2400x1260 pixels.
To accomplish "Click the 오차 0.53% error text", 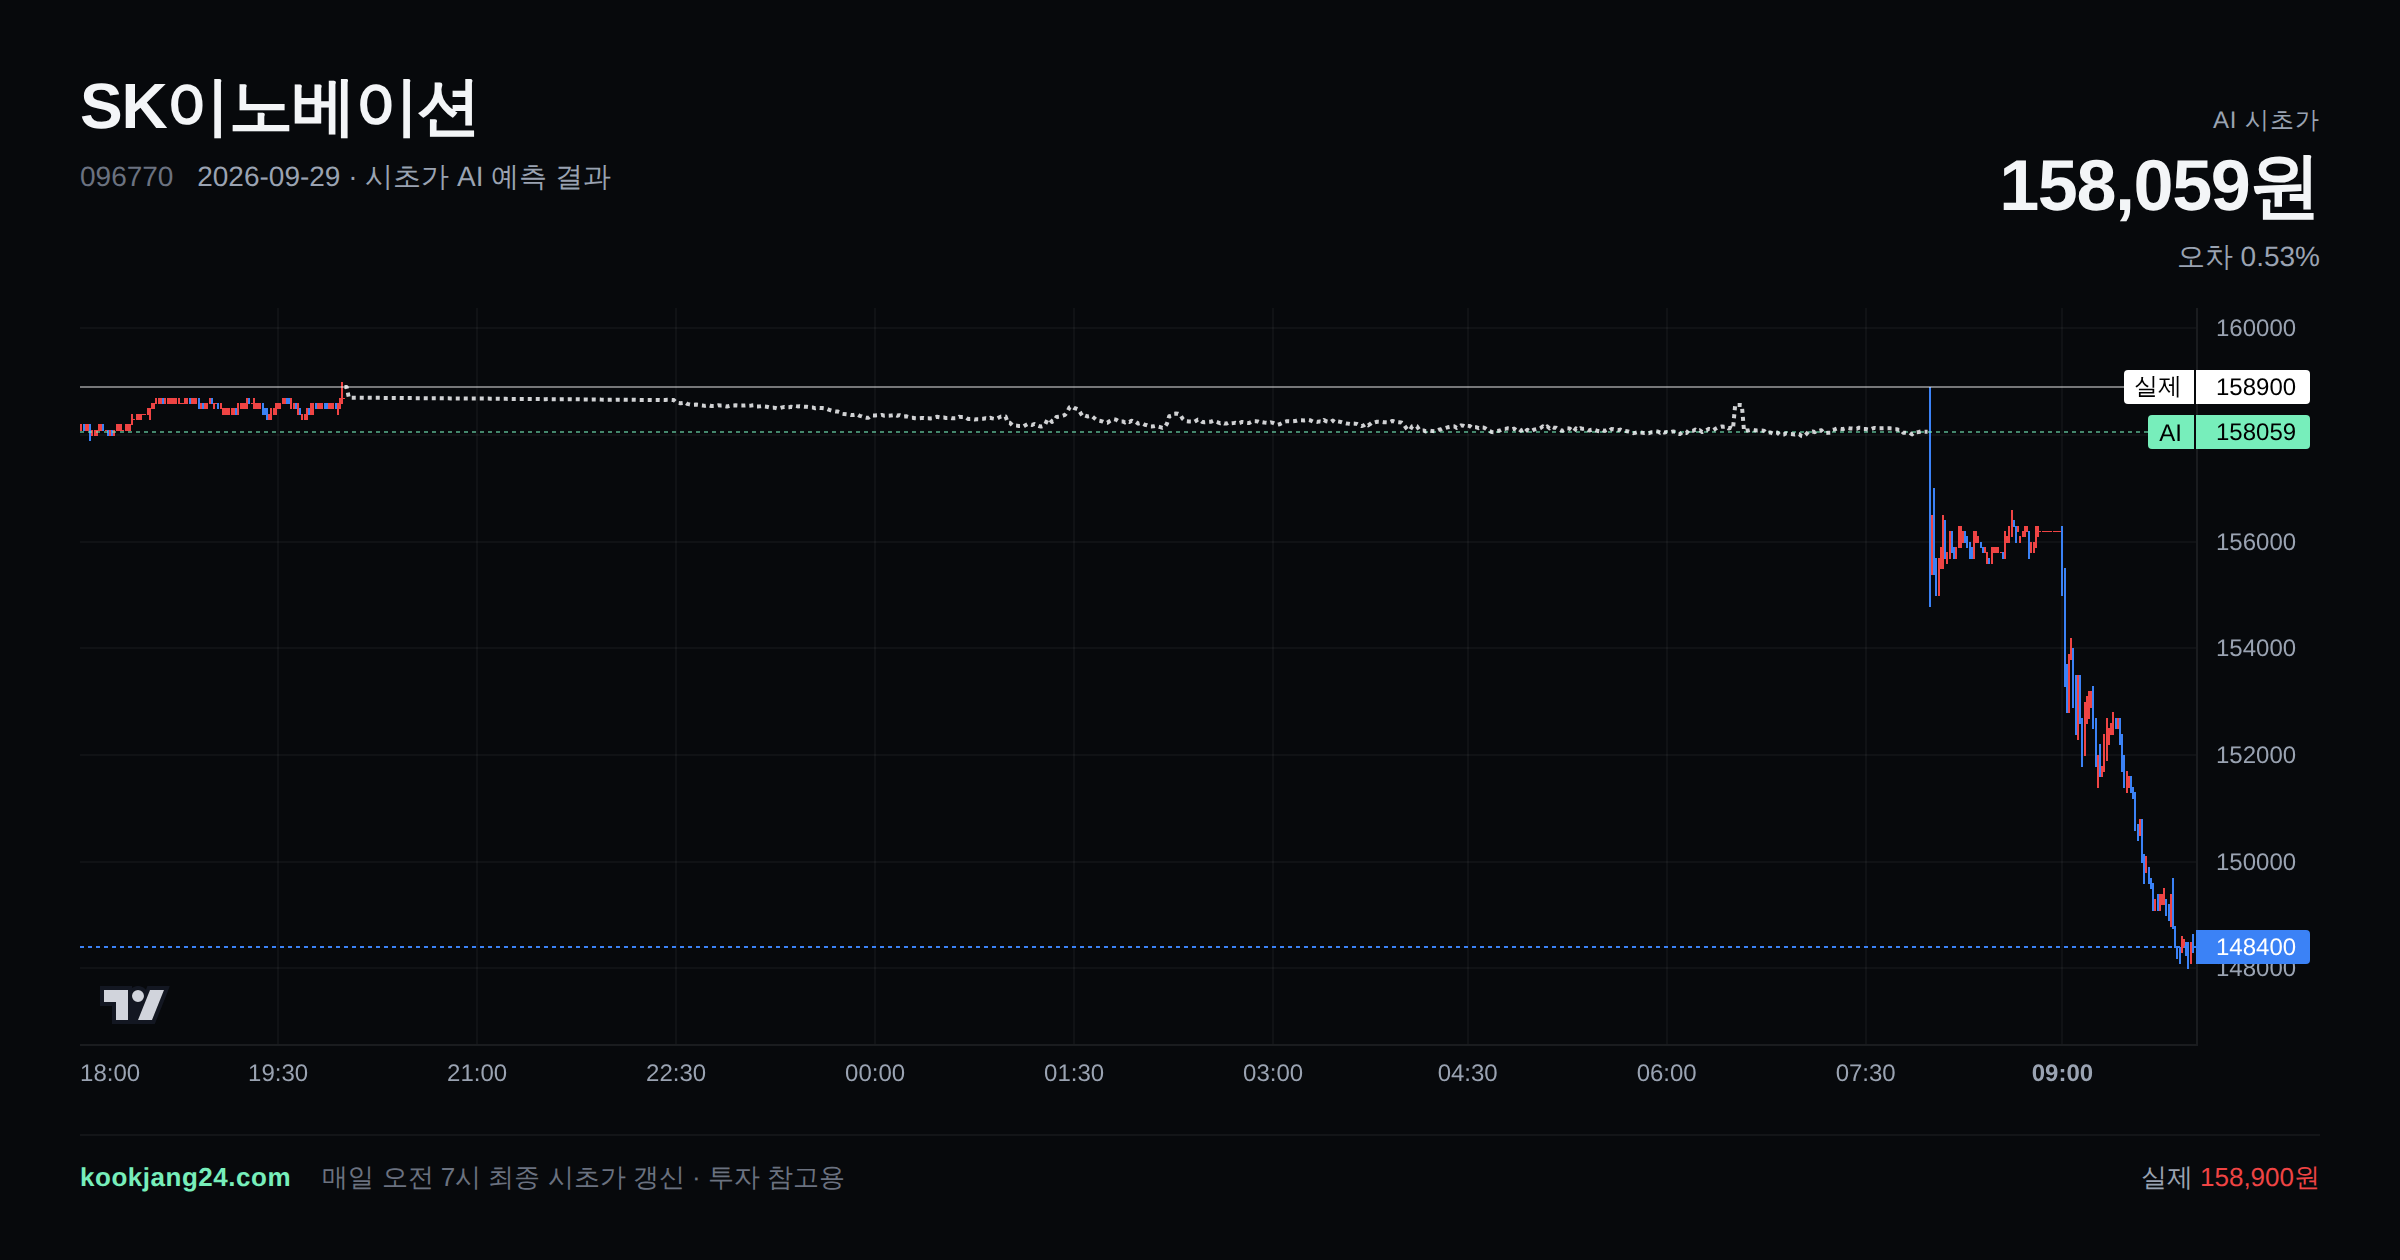I will point(2248,257).
